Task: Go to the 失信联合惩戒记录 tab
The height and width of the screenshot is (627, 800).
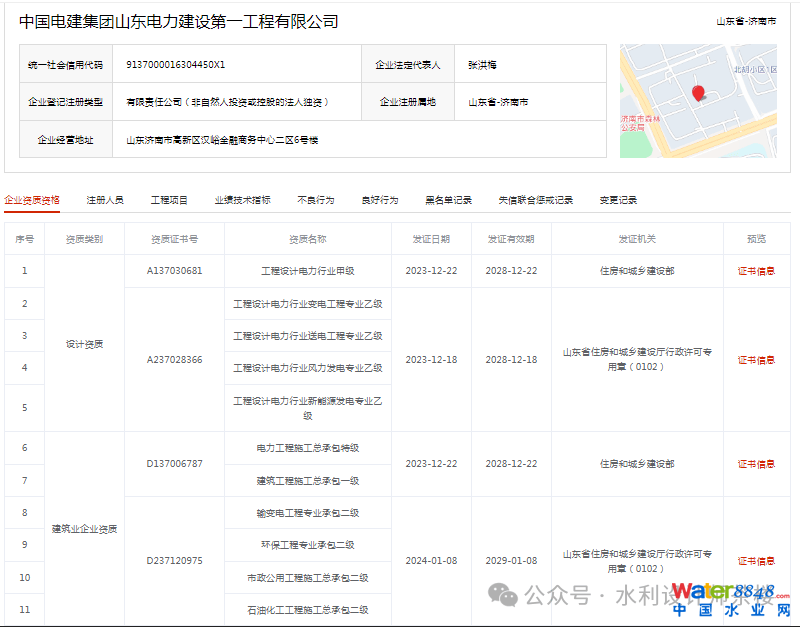Action: 536,200
